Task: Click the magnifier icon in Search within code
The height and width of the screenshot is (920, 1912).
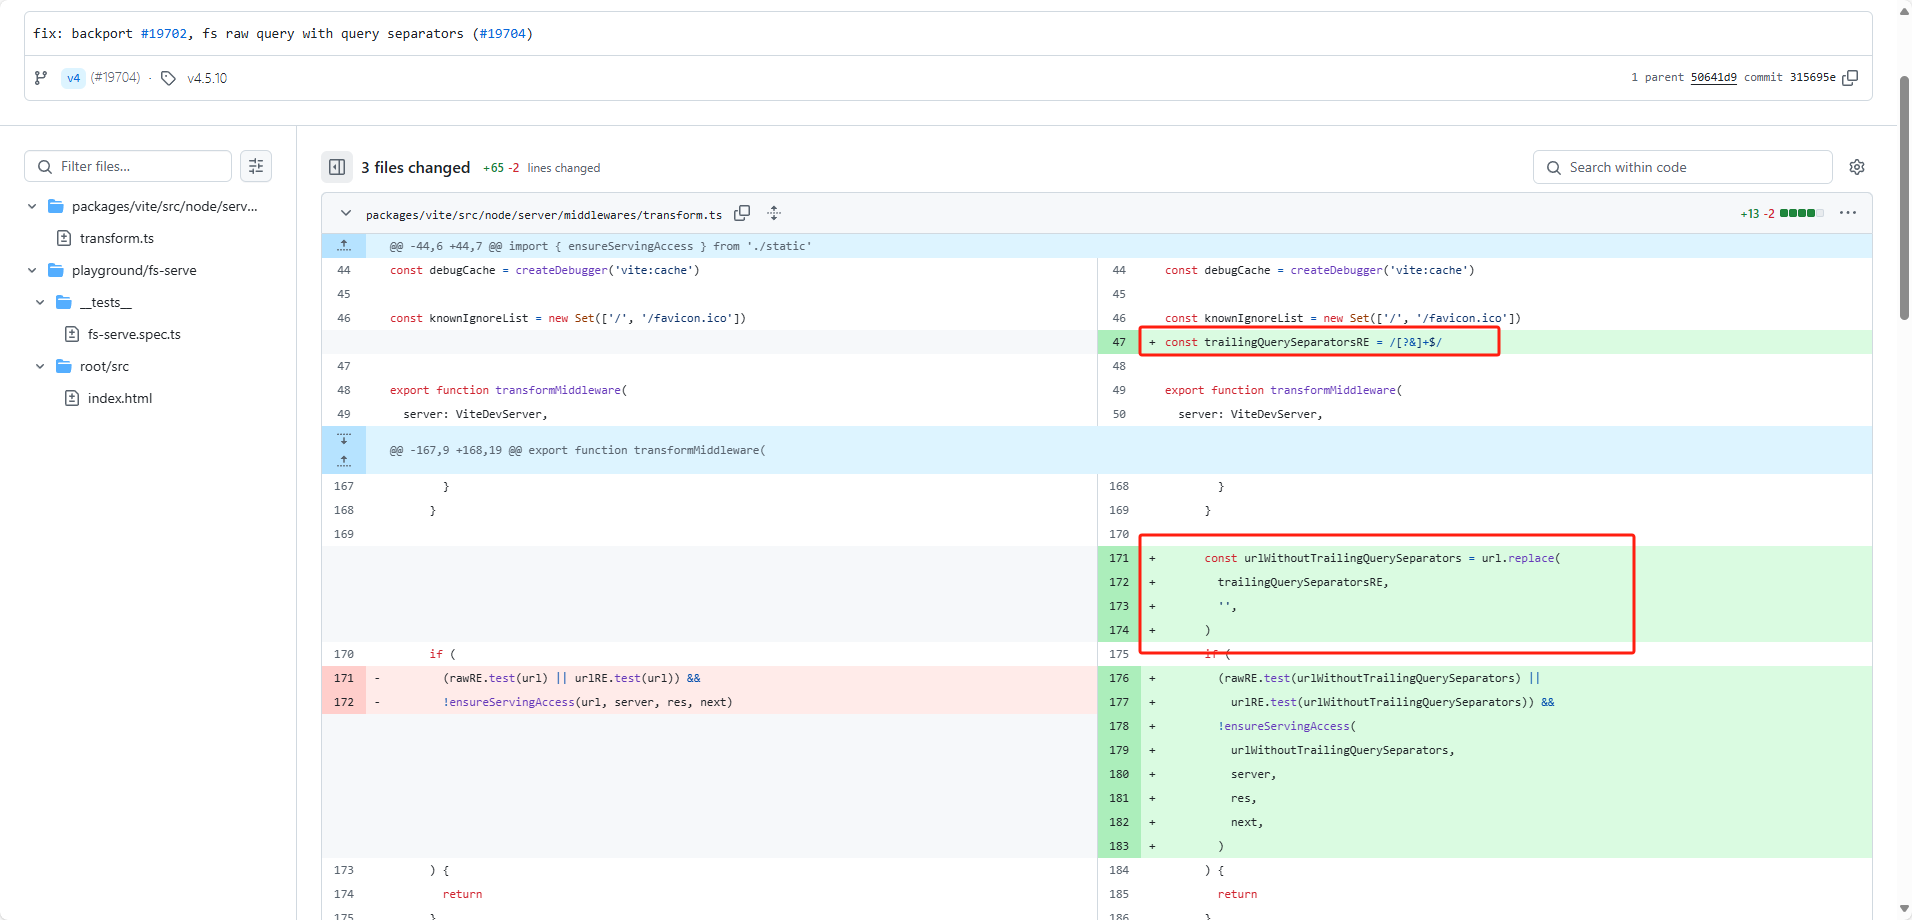Action: (1554, 168)
